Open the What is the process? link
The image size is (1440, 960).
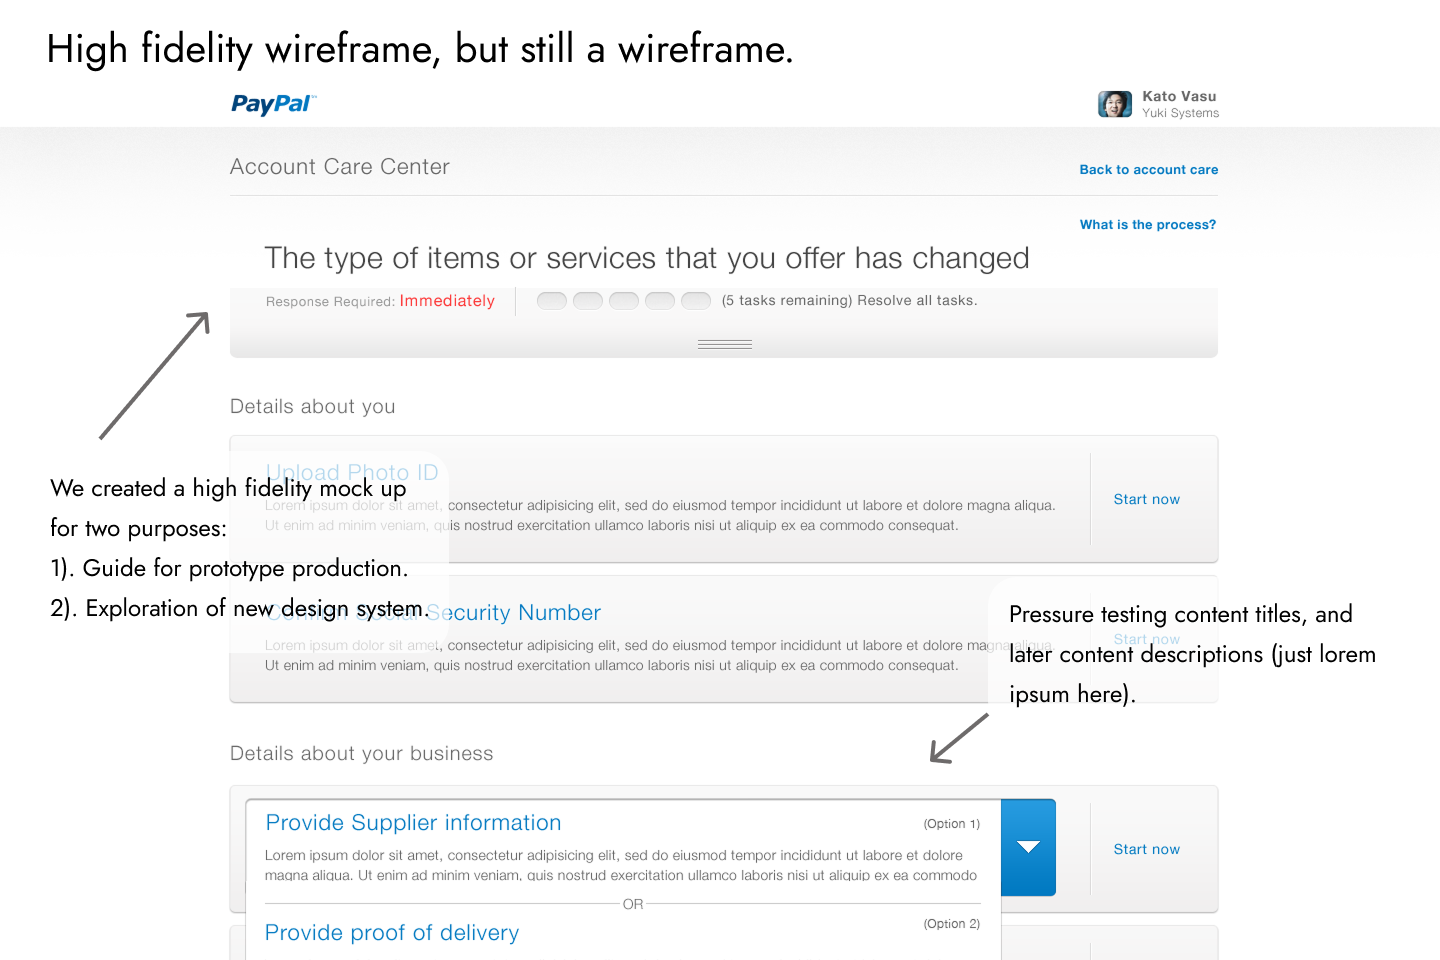pyautogui.click(x=1147, y=225)
